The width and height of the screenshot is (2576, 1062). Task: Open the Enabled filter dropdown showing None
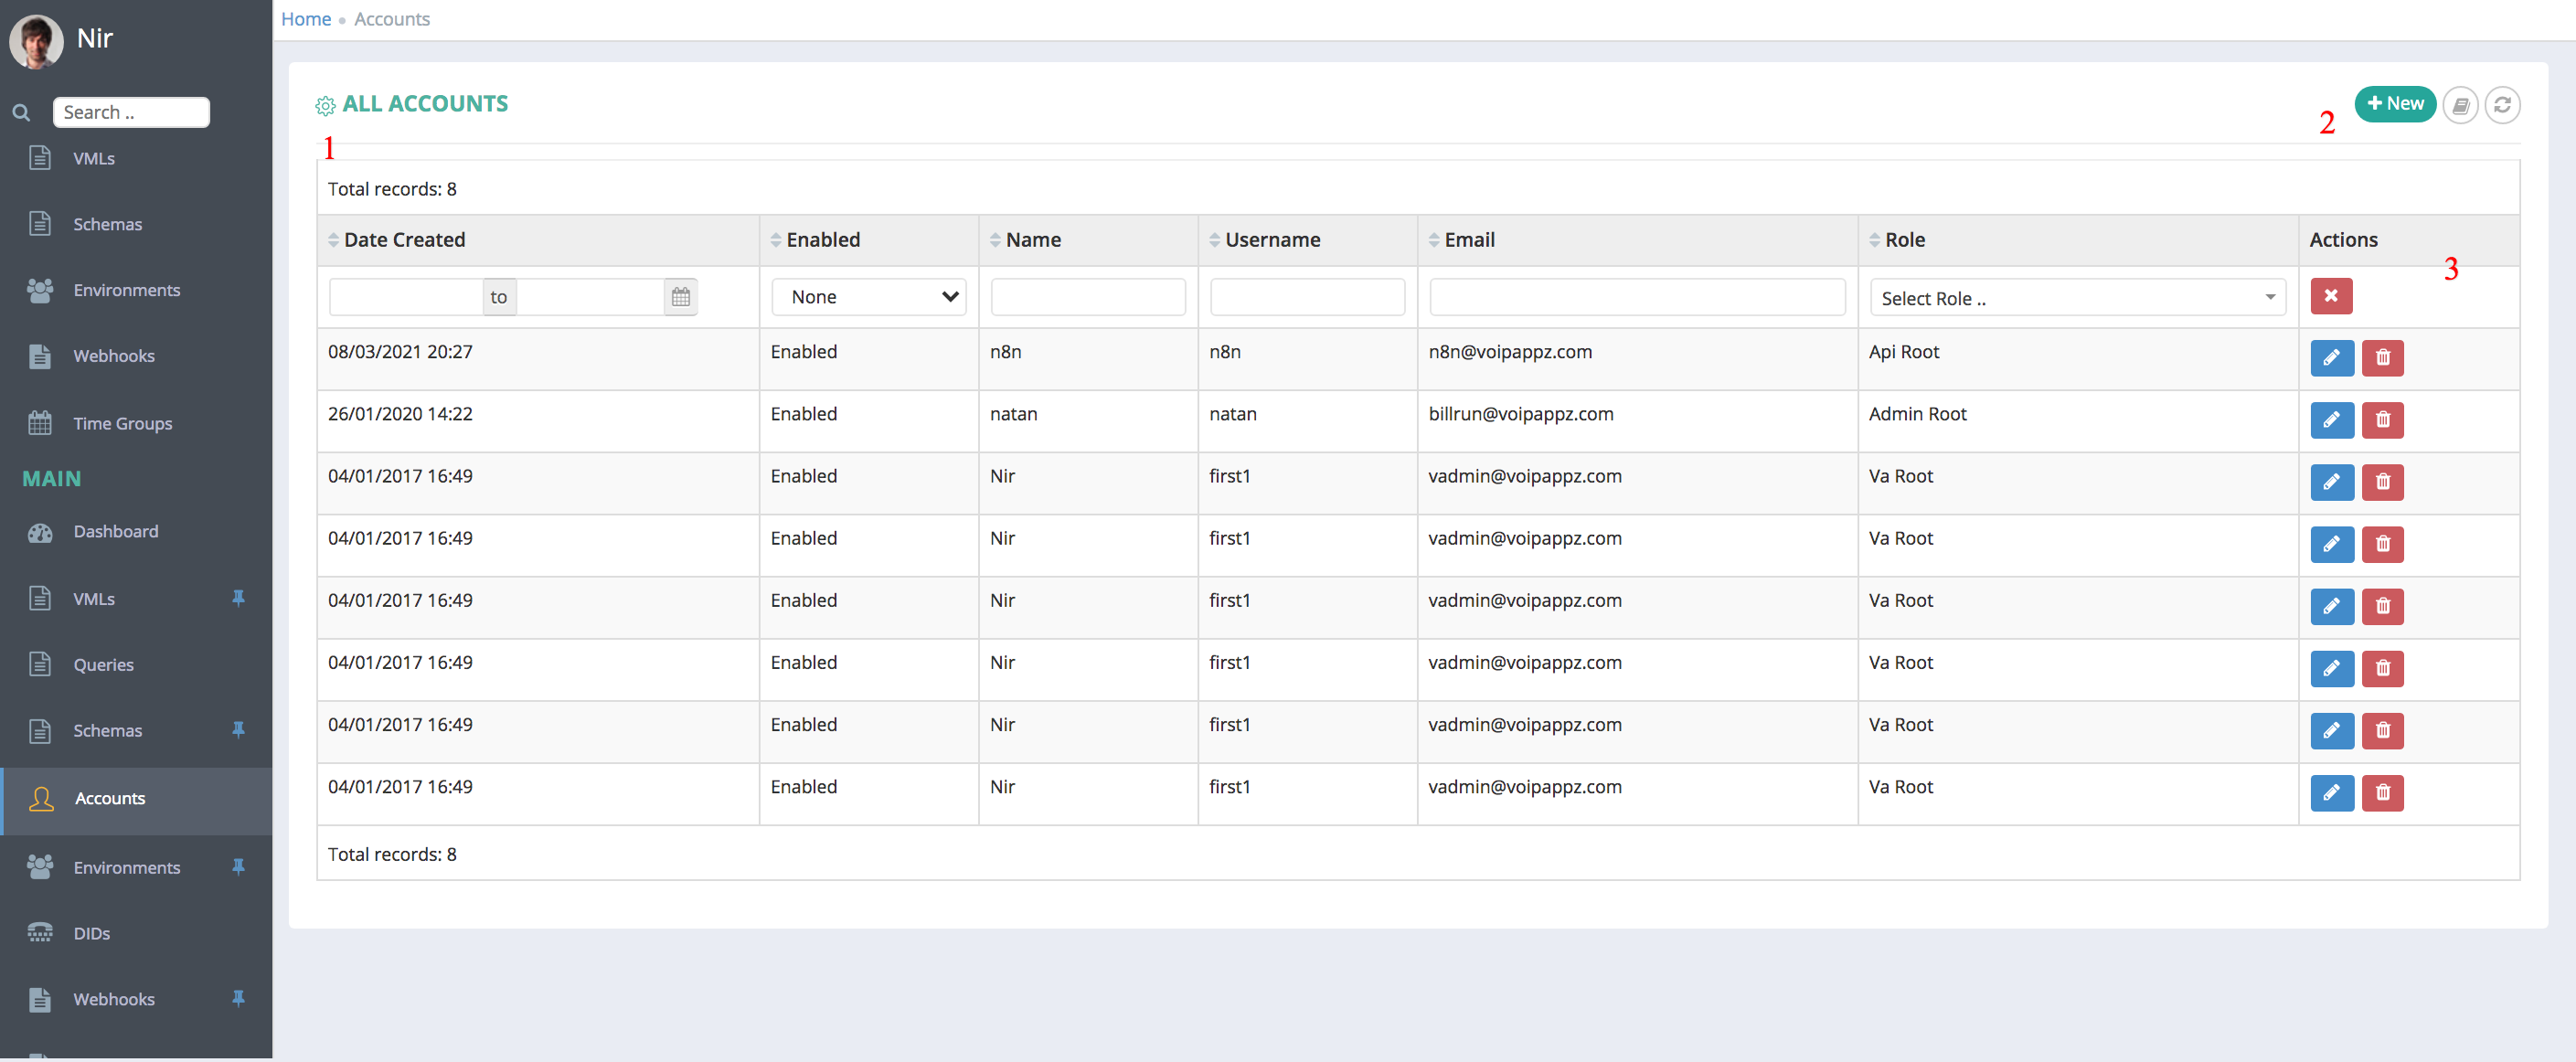pos(868,296)
